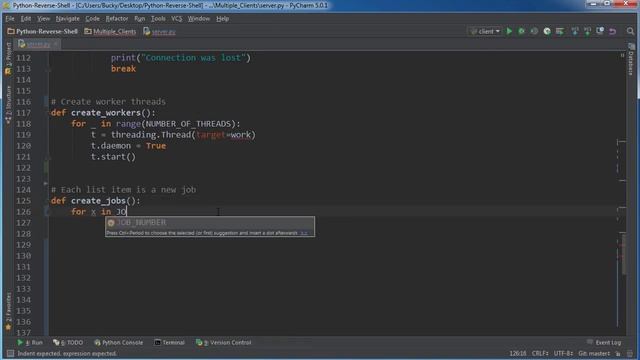This screenshot has height=360, width=640.
Task: Open the Favorites tool window sidebar
Action: (8, 311)
